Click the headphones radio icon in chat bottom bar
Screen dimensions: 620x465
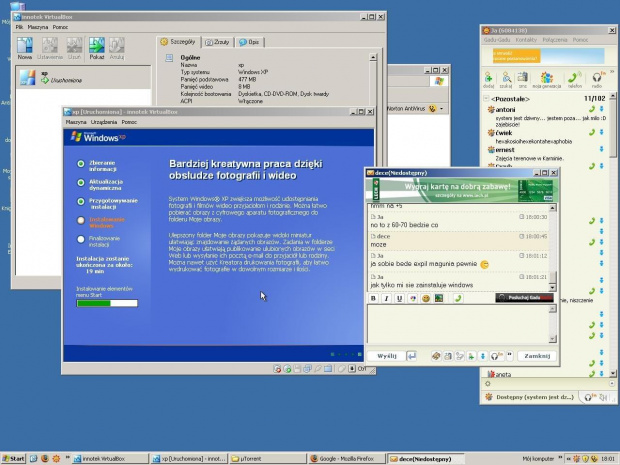(x=495, y=356)
